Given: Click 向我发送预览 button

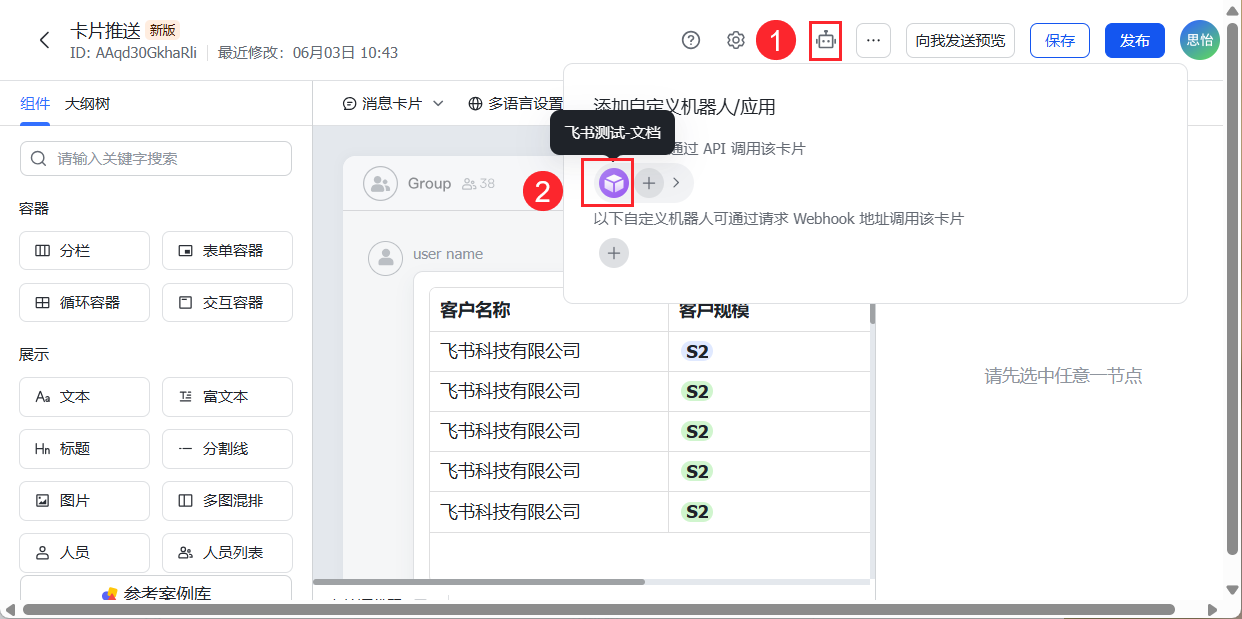Looking at the screenshot, I should tap(960, 40).
